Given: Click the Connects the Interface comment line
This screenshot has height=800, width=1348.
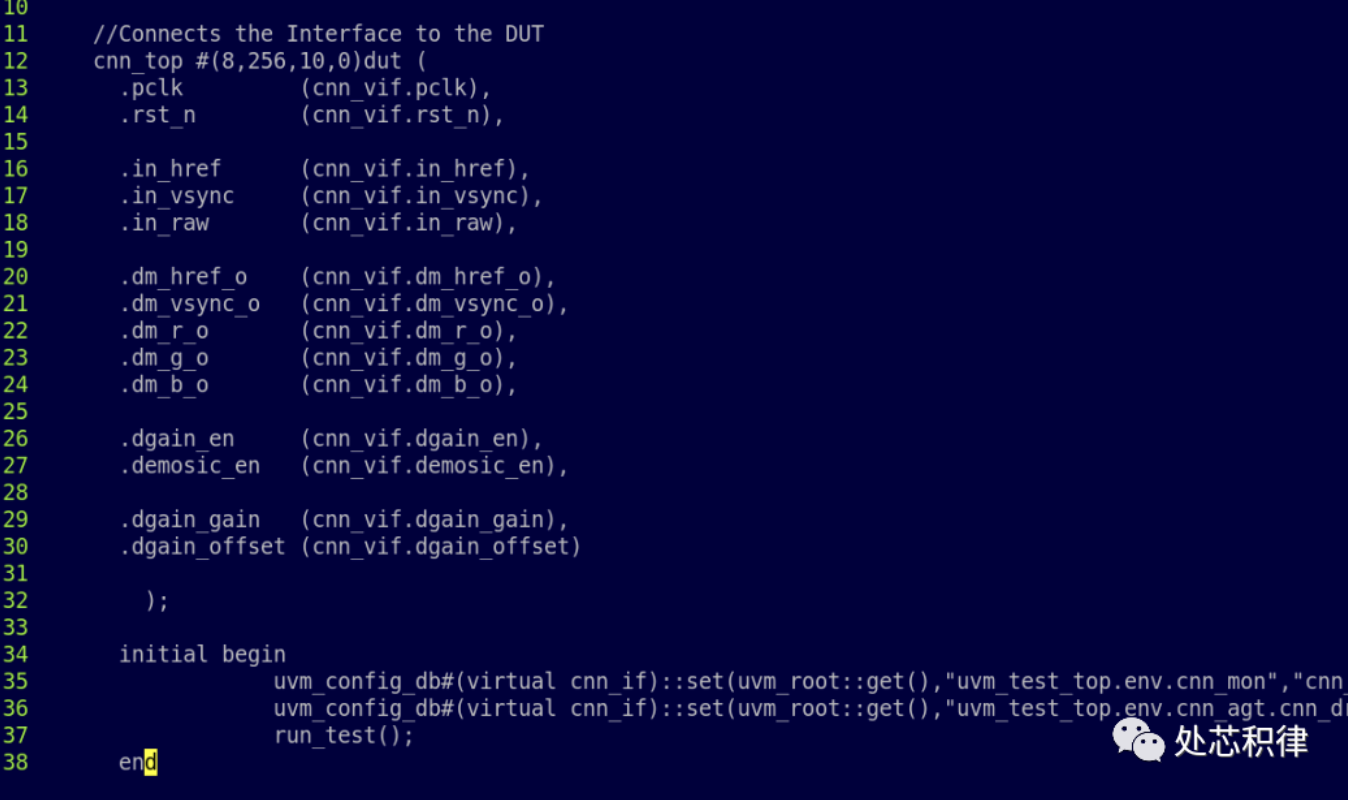Looking at the screenshot, I should point(318,34).
